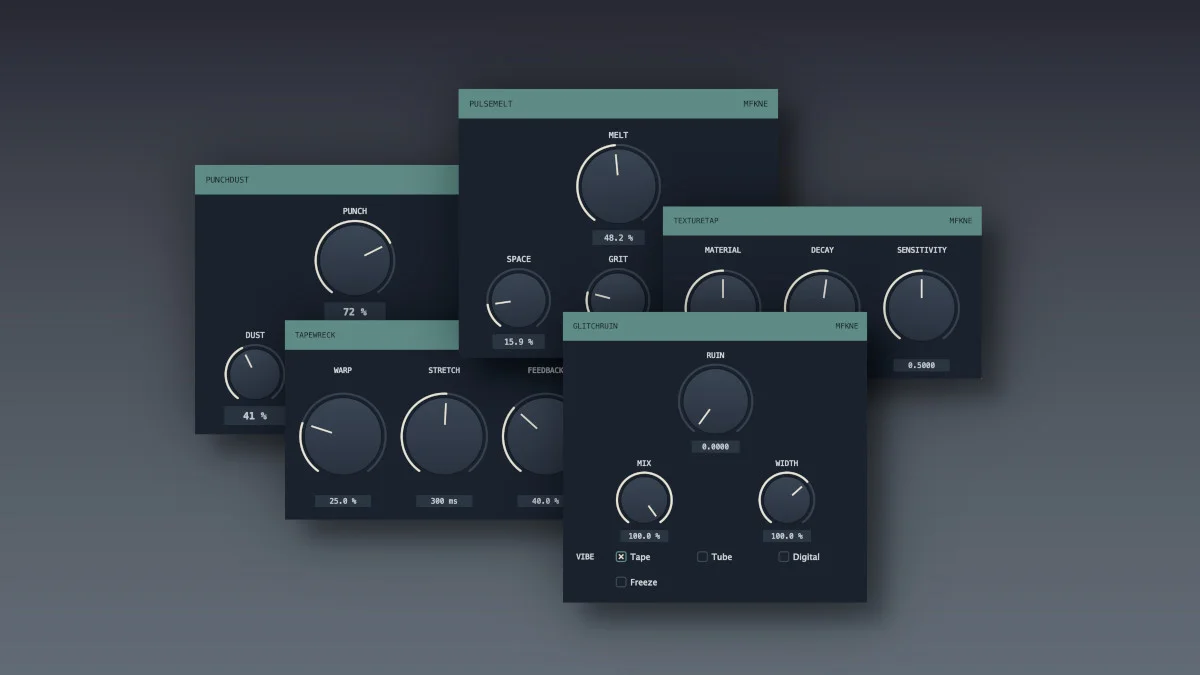Click the Stretch value field 300 ms
Viewport: 1200px width, 675px height.
click(x=444, y=501)
